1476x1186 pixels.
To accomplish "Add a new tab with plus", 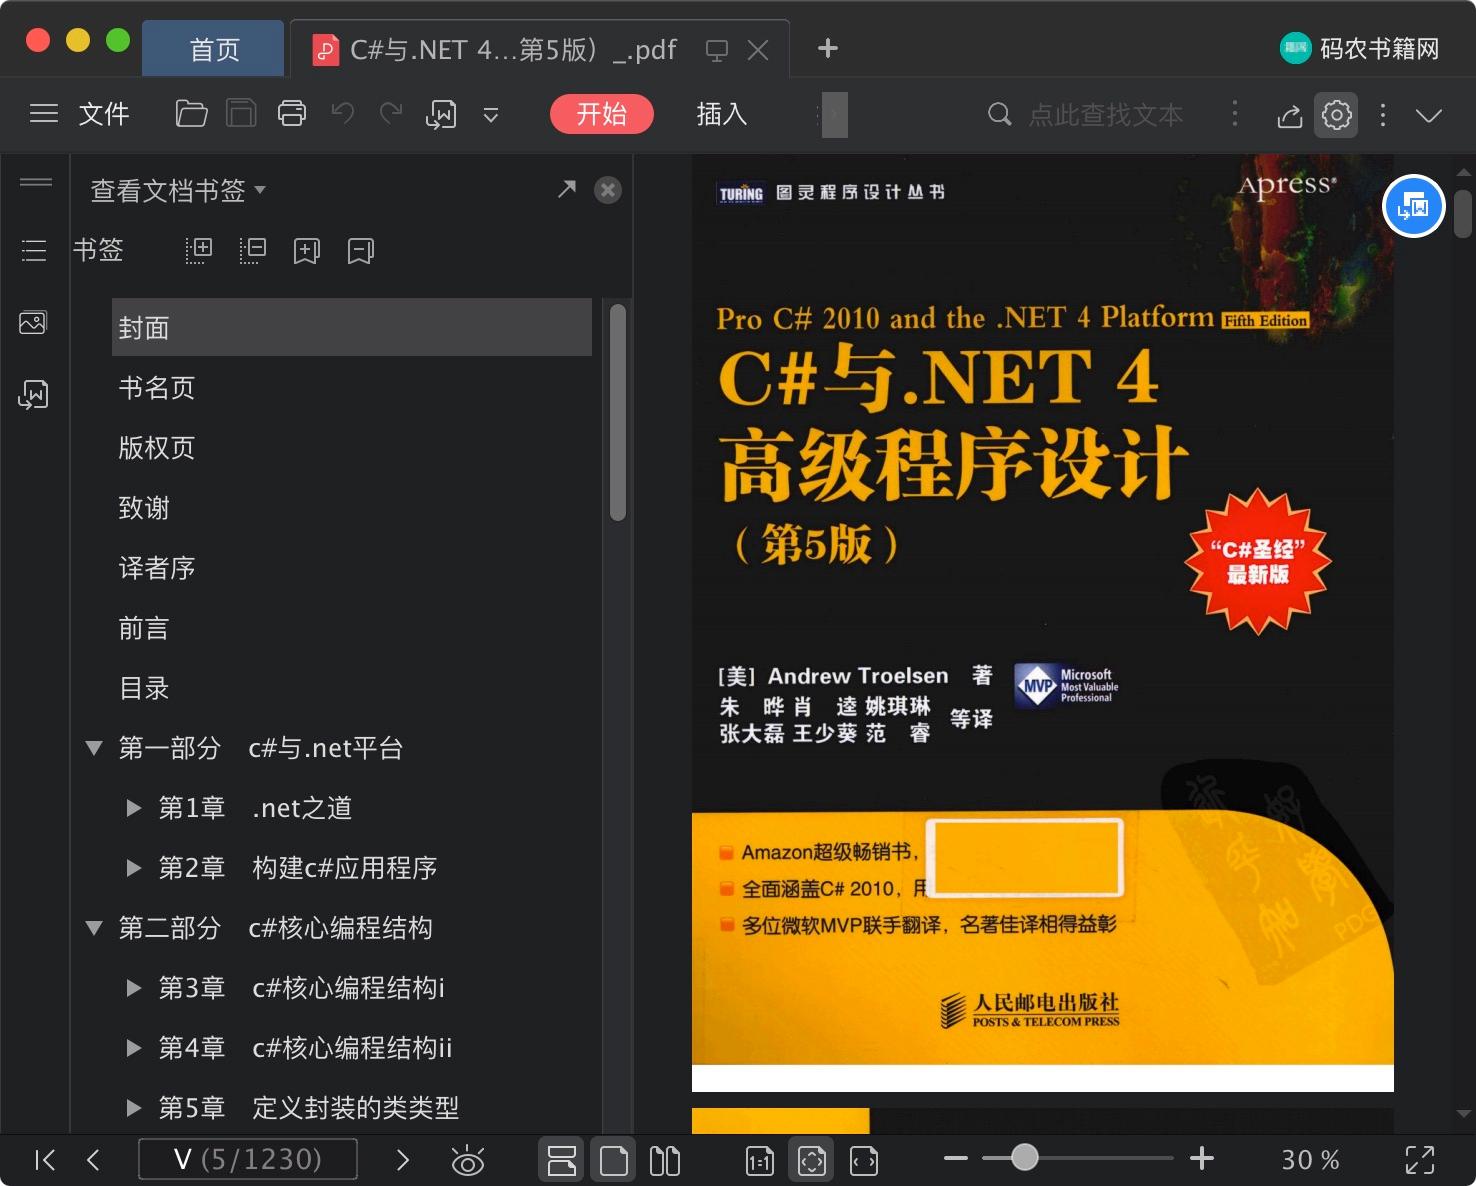I will pyautogui.click(x=828, y=48).
